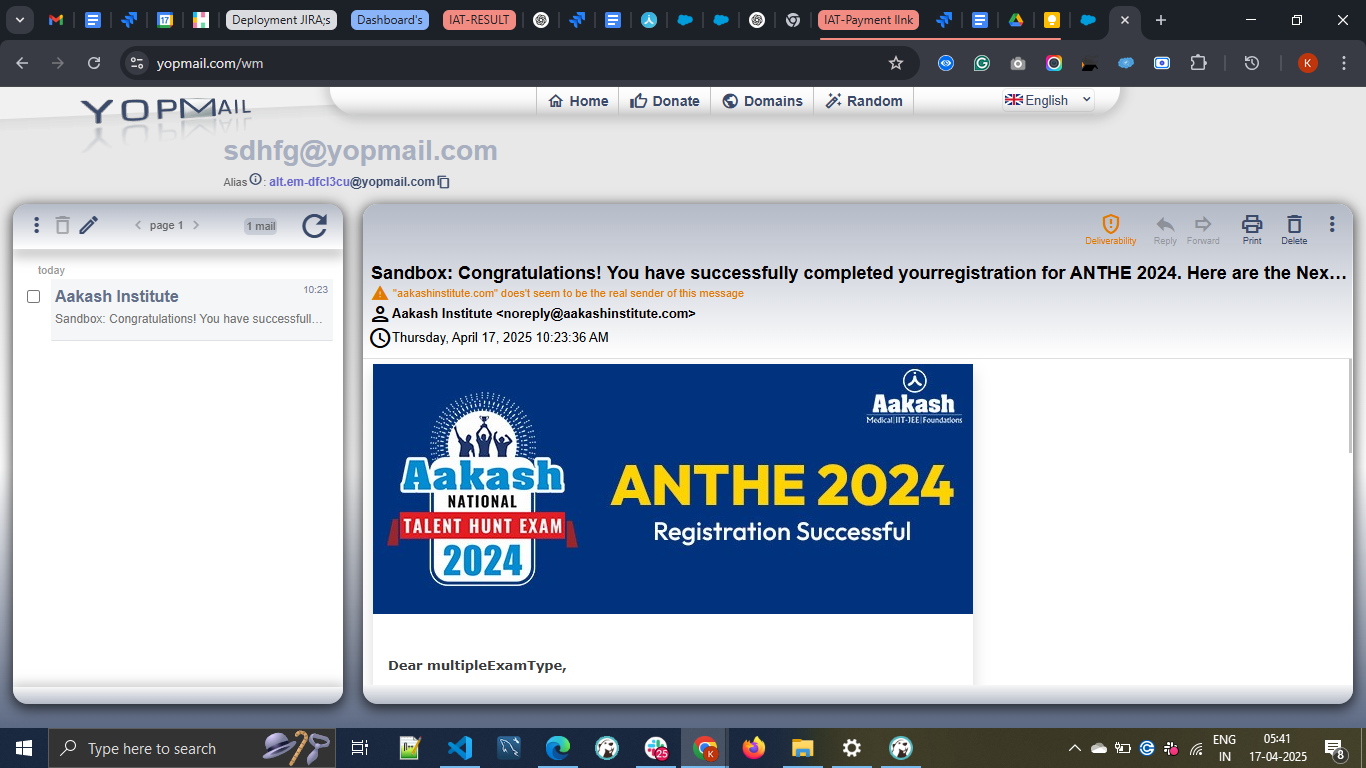The image size is (1366, 768).
Task: Forward the current email
Action: point(1203,229)
